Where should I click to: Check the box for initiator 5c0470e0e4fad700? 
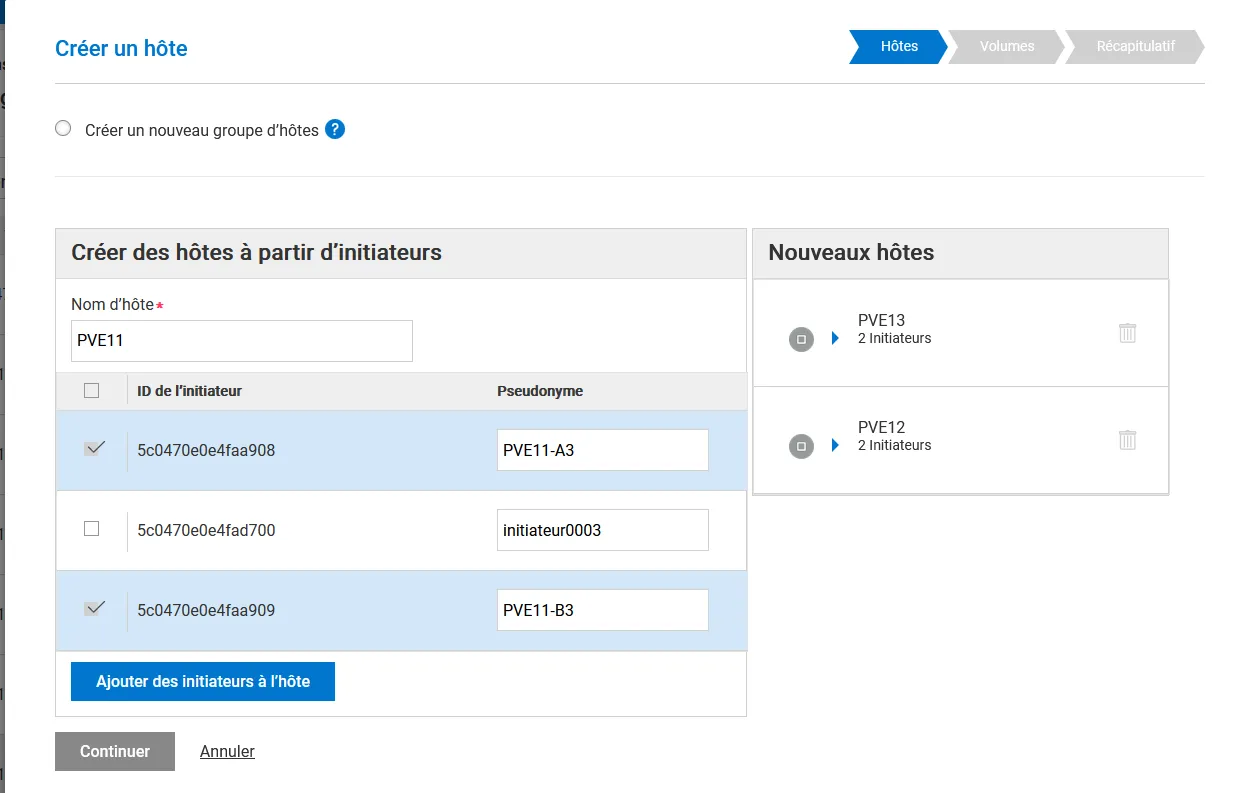92,529
